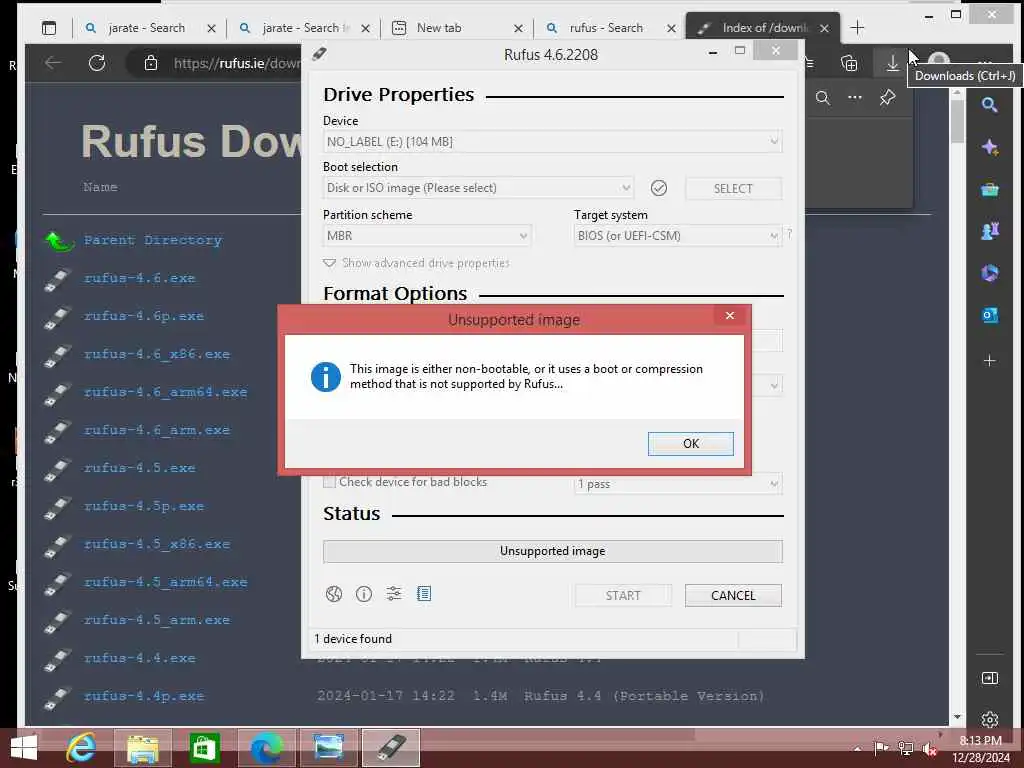Open the rufus-4.6.exe download link
The image size is (1024, 768).
140,278
